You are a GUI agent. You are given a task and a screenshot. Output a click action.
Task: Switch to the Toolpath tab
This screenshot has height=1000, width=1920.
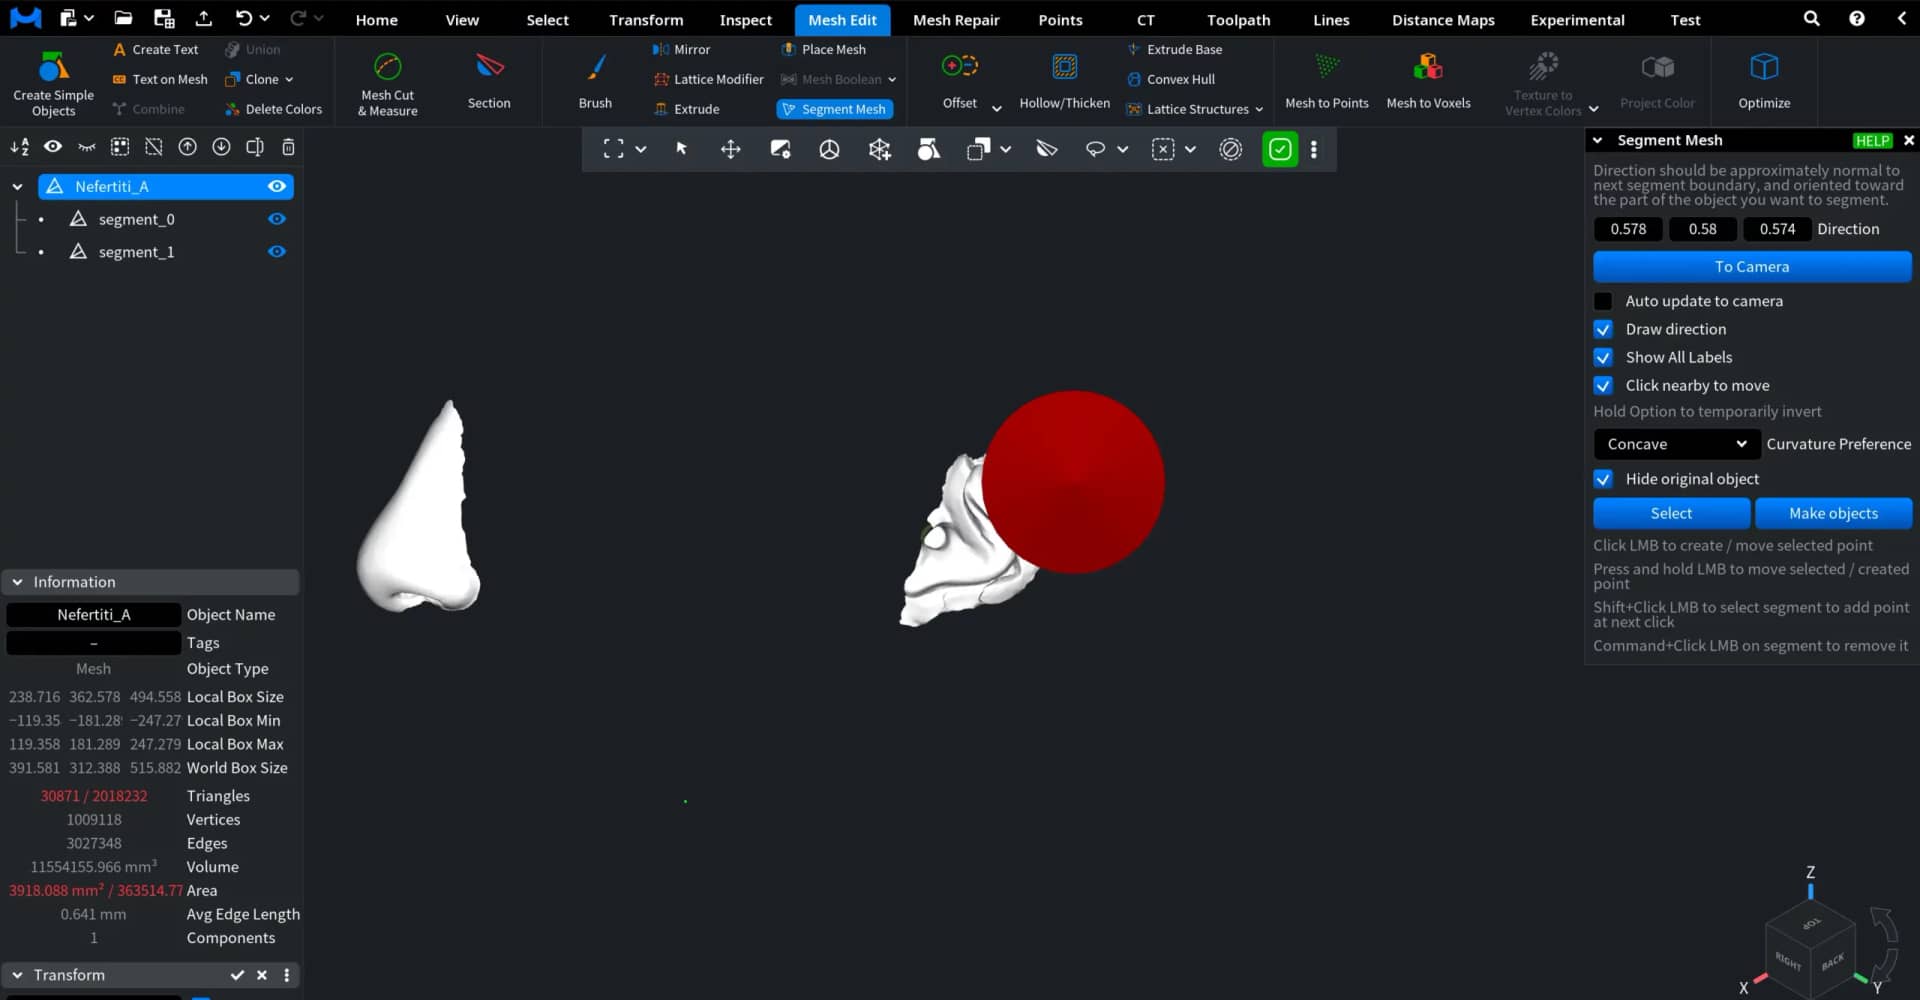(1238, 19)
